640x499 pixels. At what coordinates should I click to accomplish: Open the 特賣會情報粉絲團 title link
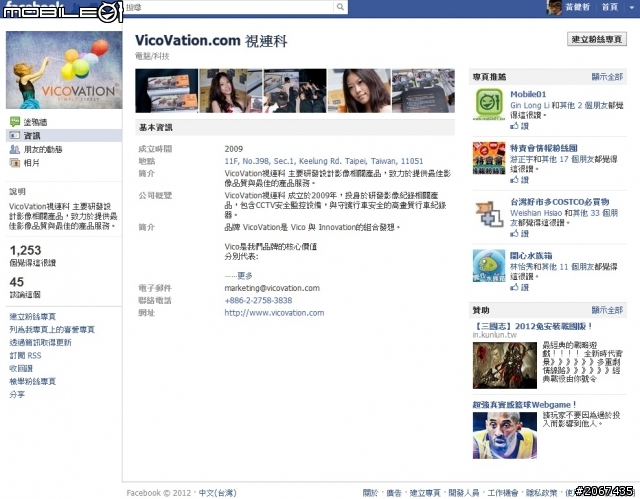tap(544, 148)
